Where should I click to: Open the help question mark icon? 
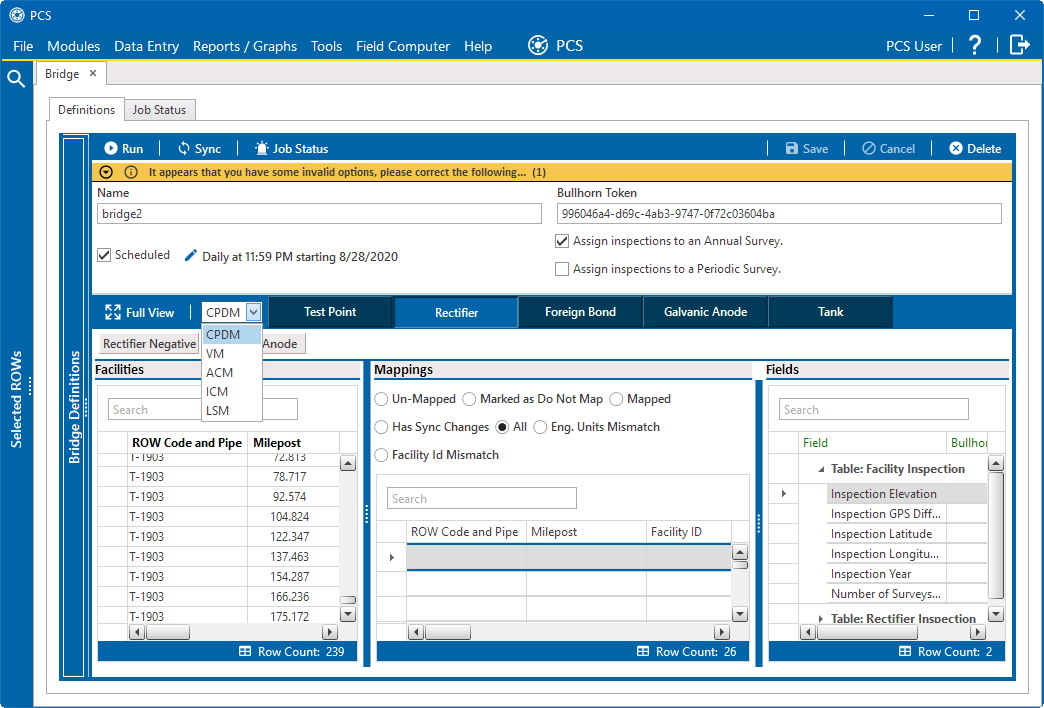975,45
